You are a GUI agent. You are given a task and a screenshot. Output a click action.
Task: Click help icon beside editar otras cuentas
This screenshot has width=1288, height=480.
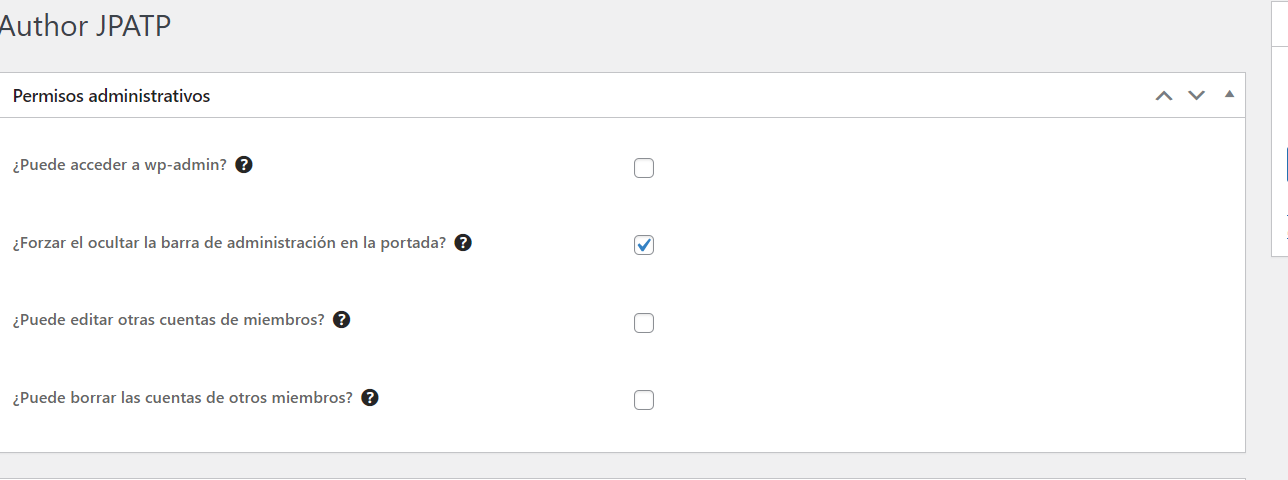click(x=341, y=319)
